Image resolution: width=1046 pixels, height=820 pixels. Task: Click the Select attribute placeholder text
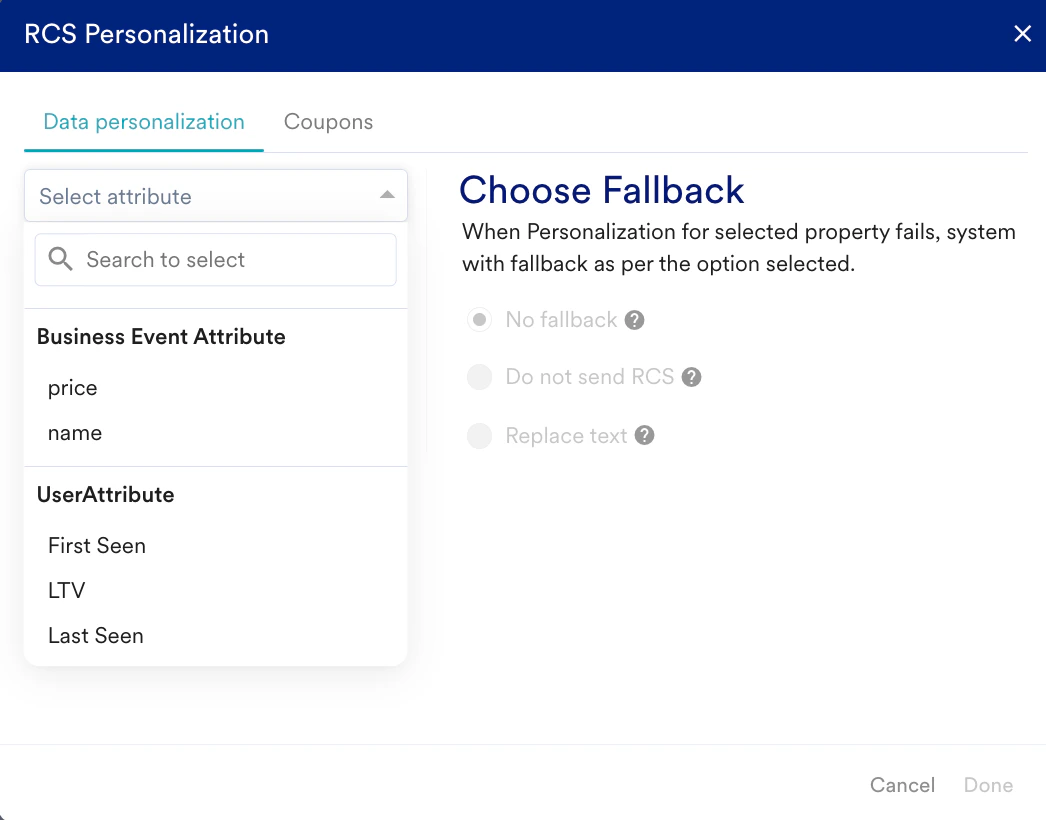pos(116,197)
